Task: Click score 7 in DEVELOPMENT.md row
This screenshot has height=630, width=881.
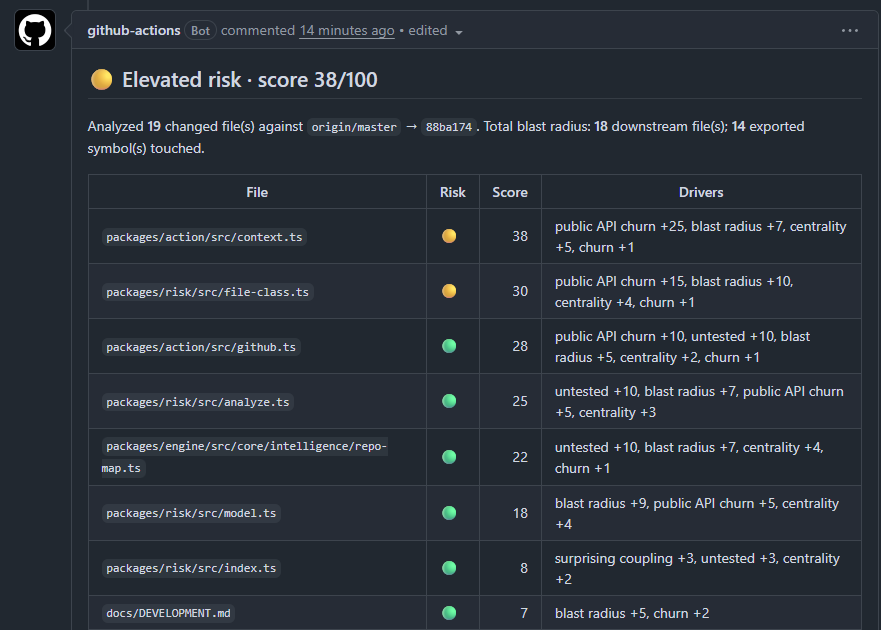Action: click(x=524, y=614)
